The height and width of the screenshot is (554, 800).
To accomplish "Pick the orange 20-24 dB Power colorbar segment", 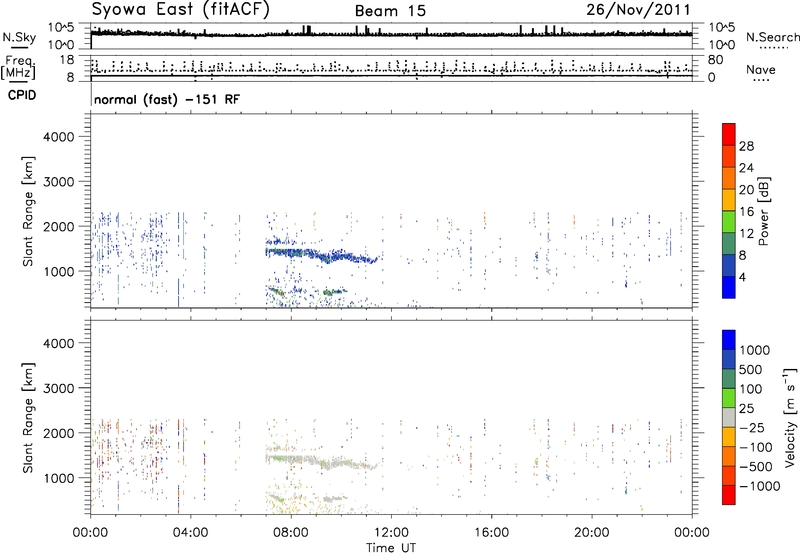I will (x=729, y=178).
